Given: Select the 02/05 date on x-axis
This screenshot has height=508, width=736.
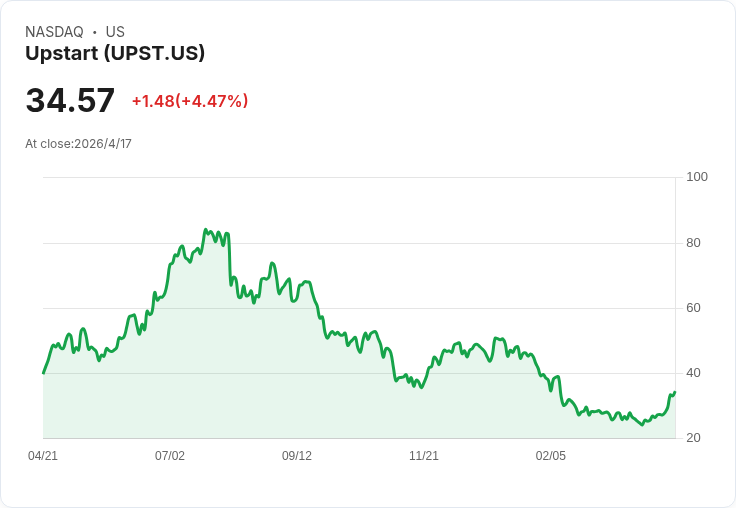Looking at the screenshot, I should pos(551,456).
